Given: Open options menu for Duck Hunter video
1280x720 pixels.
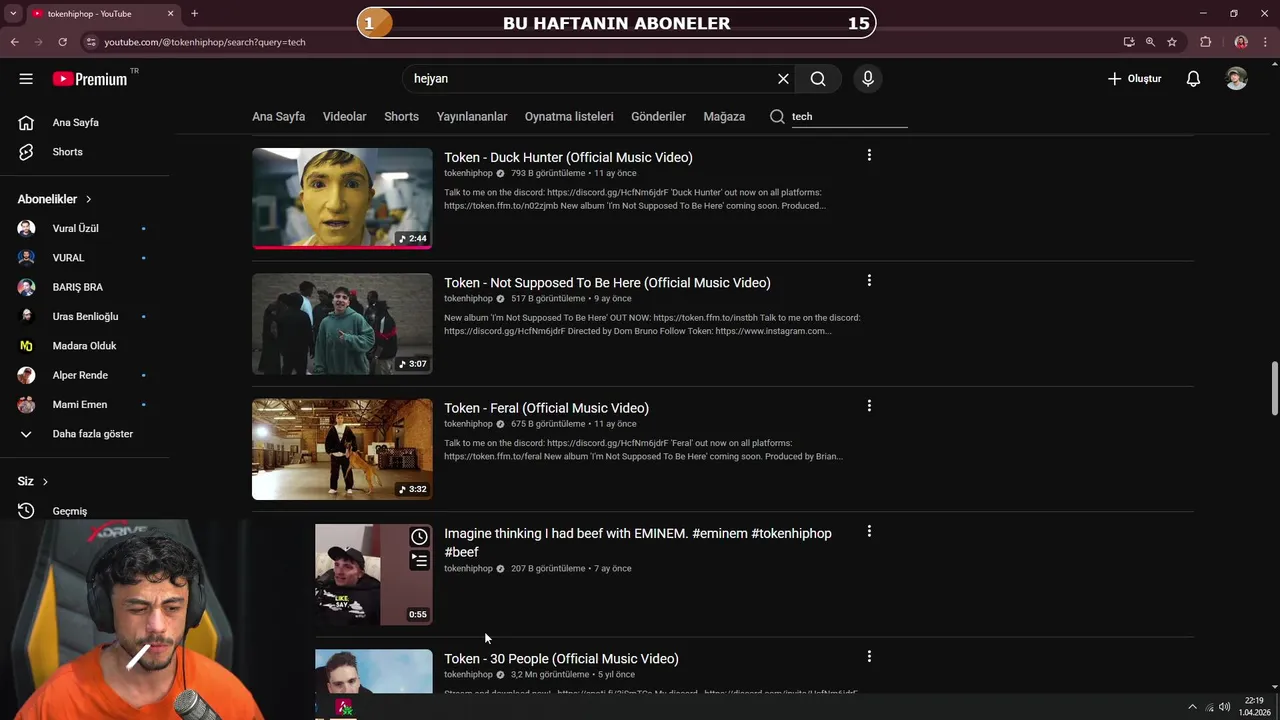Looking at the screenshot, I should click(869, 155).
